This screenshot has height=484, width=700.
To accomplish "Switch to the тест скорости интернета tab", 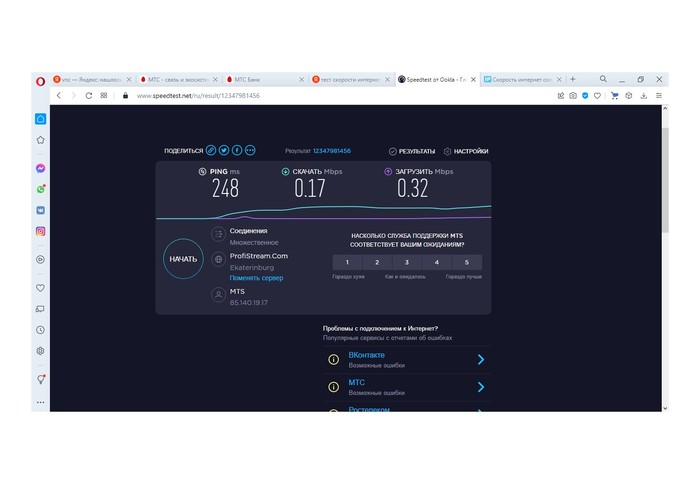I will 351,79.
